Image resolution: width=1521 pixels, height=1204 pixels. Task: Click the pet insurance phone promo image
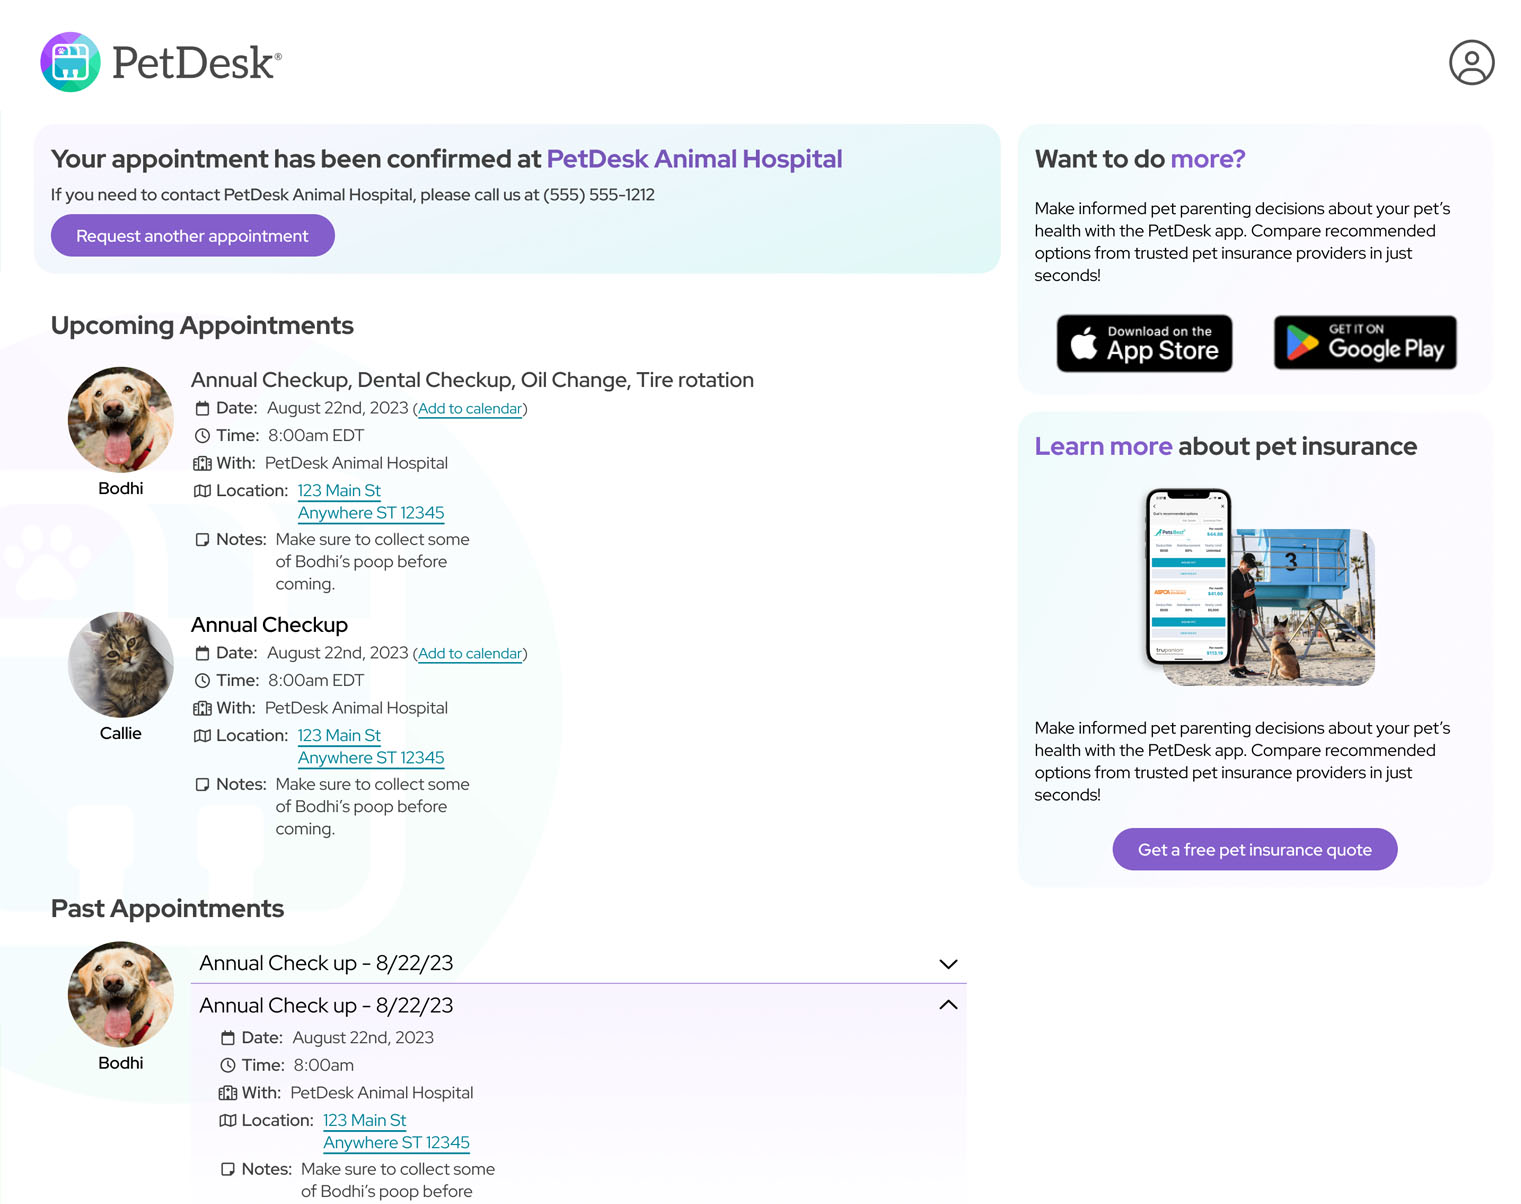pos(1259,588)
